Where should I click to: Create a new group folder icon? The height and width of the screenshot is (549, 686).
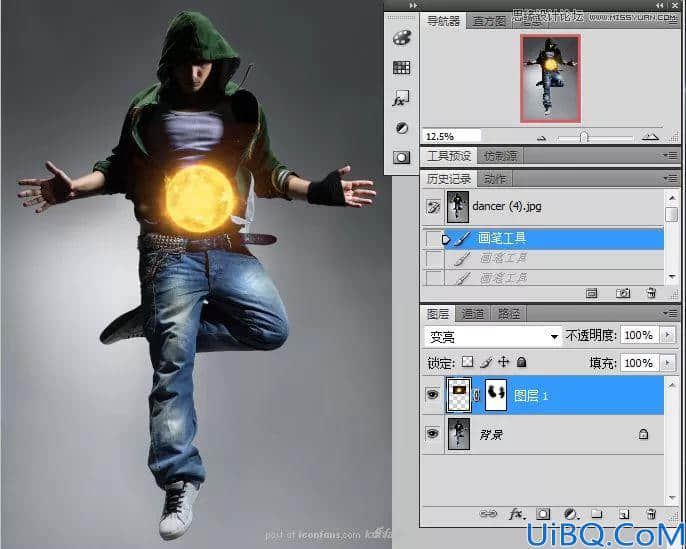[x=597, y=514]
